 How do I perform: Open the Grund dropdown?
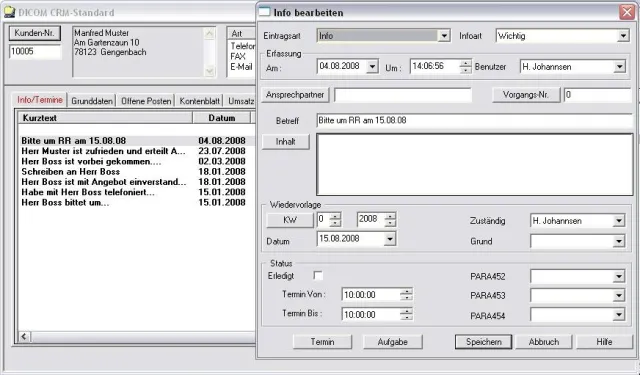pos(619,242)
